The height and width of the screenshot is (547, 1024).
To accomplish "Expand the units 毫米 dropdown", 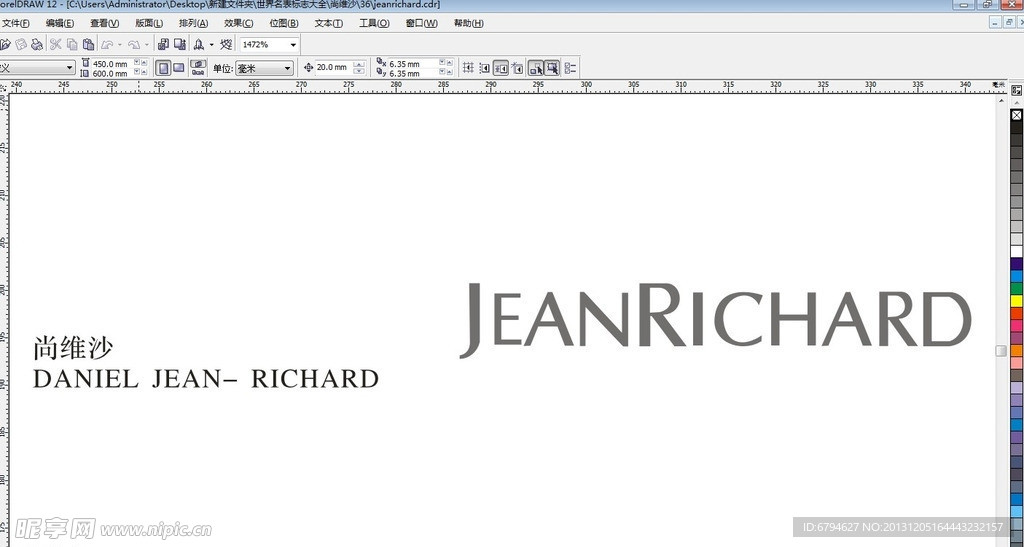I will tap(287, 68).
